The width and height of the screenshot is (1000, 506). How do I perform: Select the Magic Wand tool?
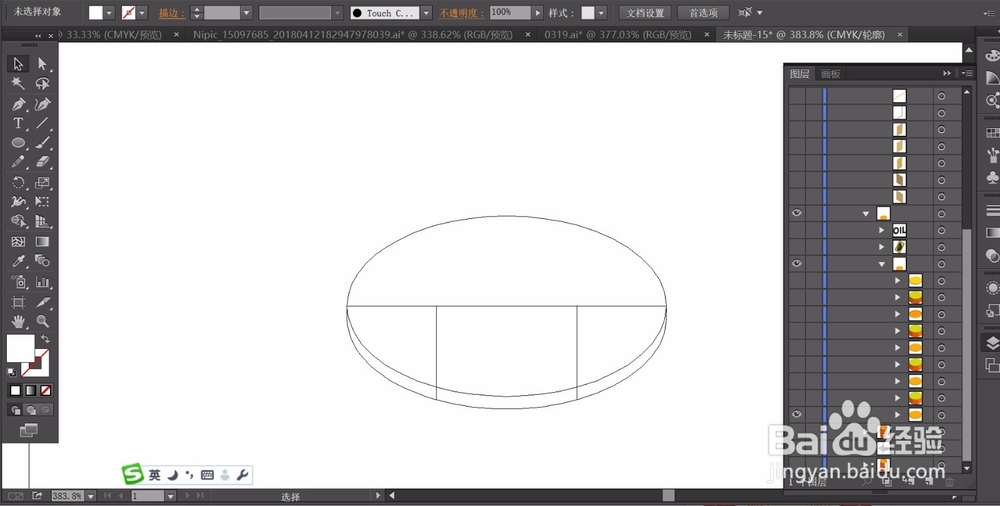coord(18,83)
